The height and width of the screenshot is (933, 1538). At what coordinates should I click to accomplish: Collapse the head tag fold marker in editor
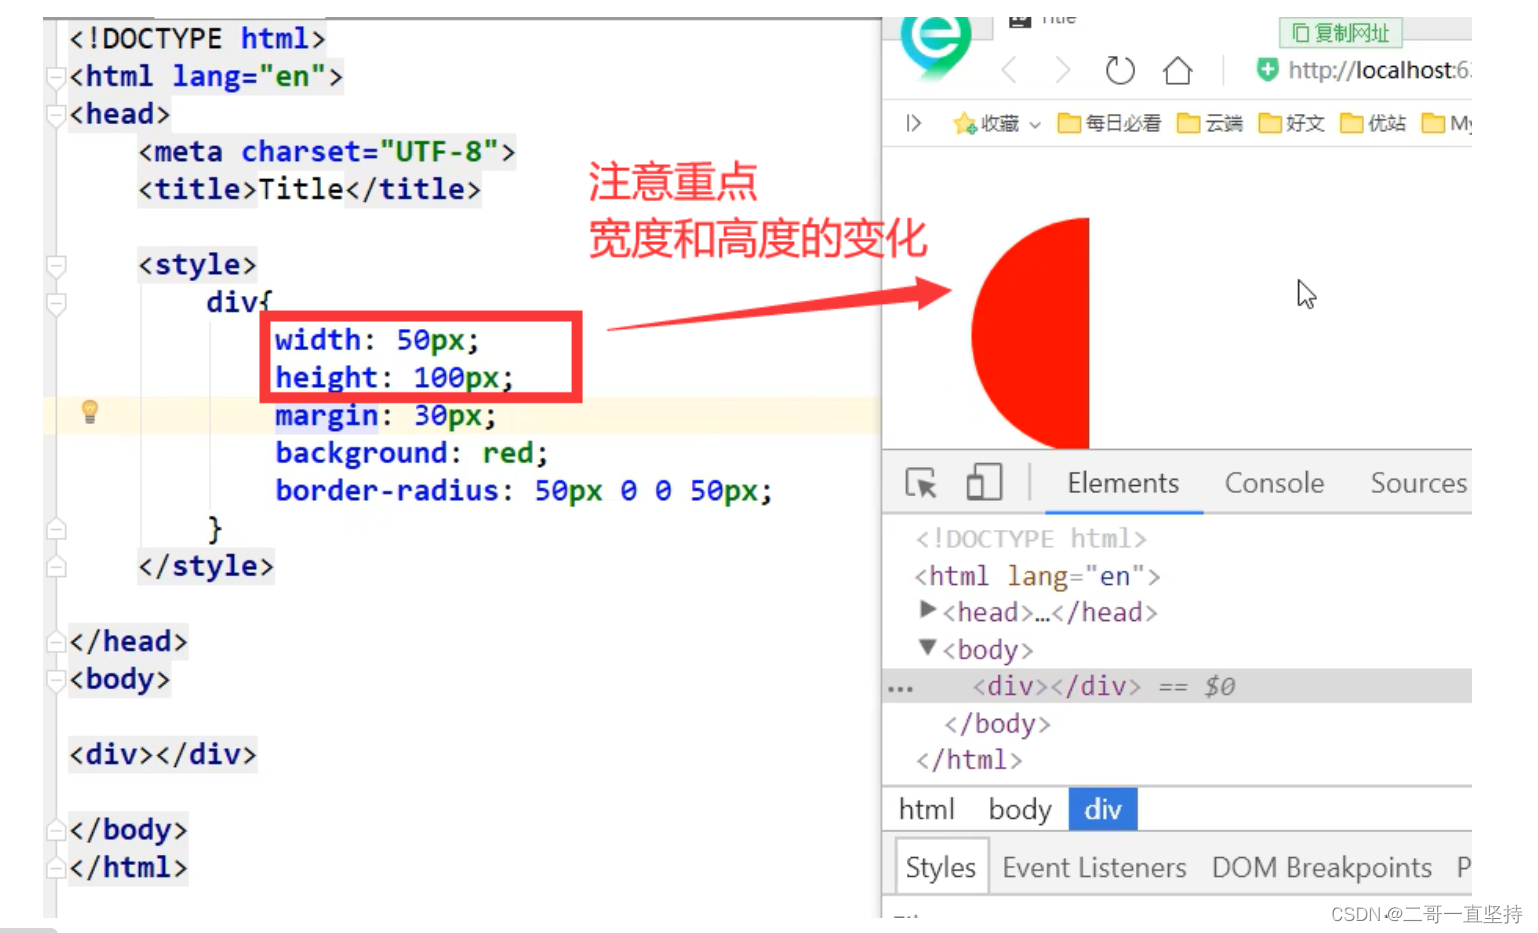tap(56, 114)
